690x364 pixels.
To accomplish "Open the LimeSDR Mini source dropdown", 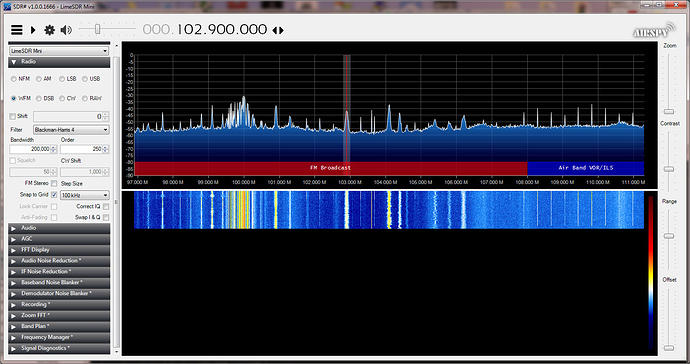I will tap(59, 51).
